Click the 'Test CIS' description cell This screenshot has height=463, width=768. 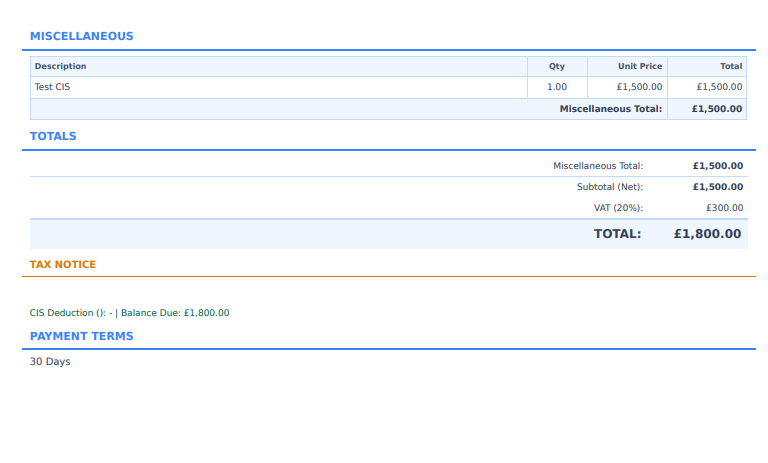[x=279, y=87]
